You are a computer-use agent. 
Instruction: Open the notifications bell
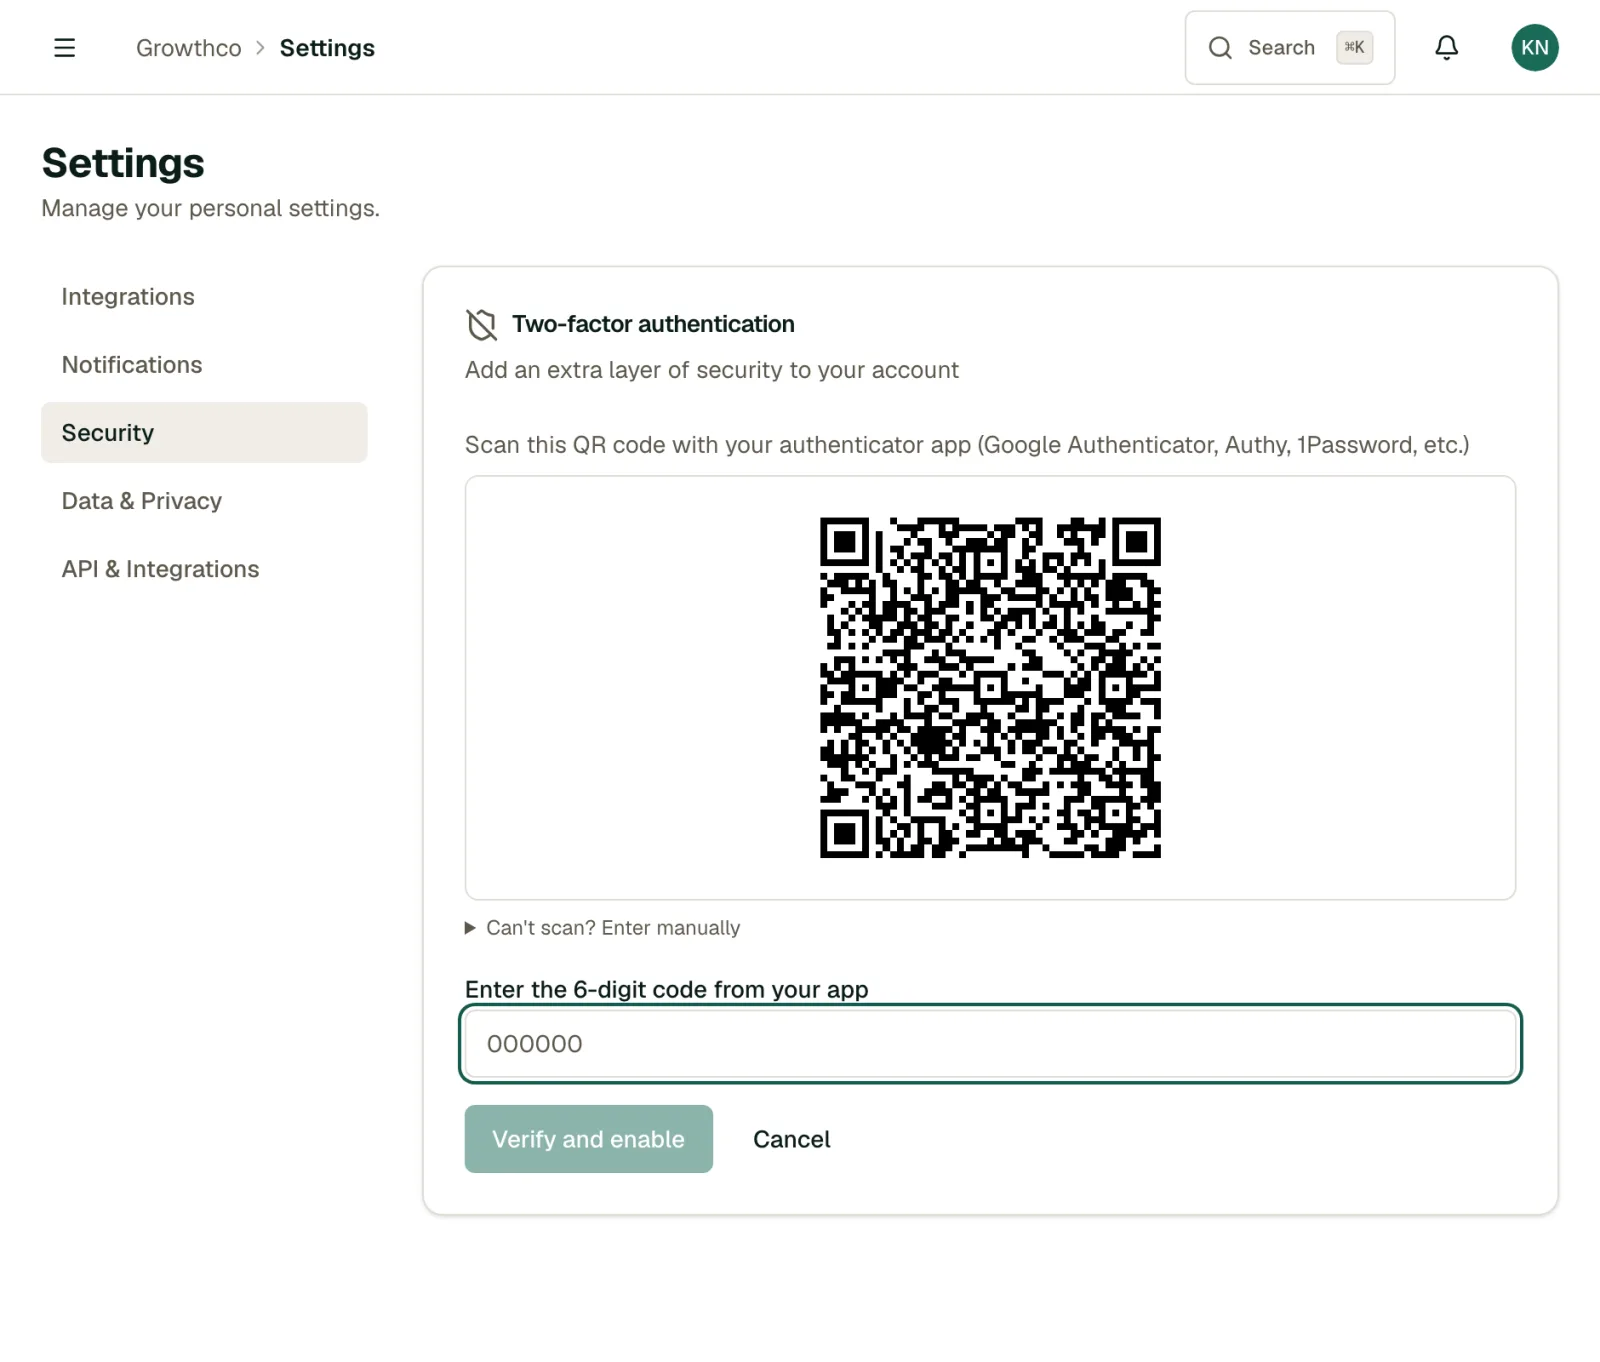(1446, 48)
